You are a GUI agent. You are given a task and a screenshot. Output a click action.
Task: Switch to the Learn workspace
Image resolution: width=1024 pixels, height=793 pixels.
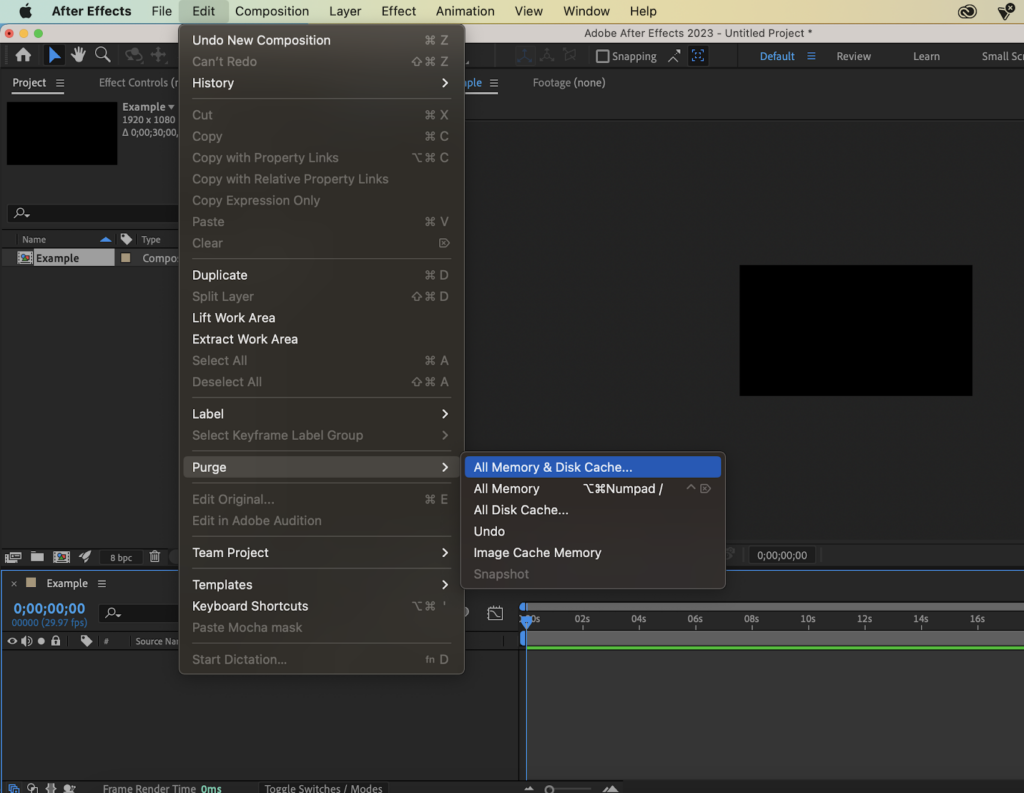pyautogui.click(x=926, y=56)
